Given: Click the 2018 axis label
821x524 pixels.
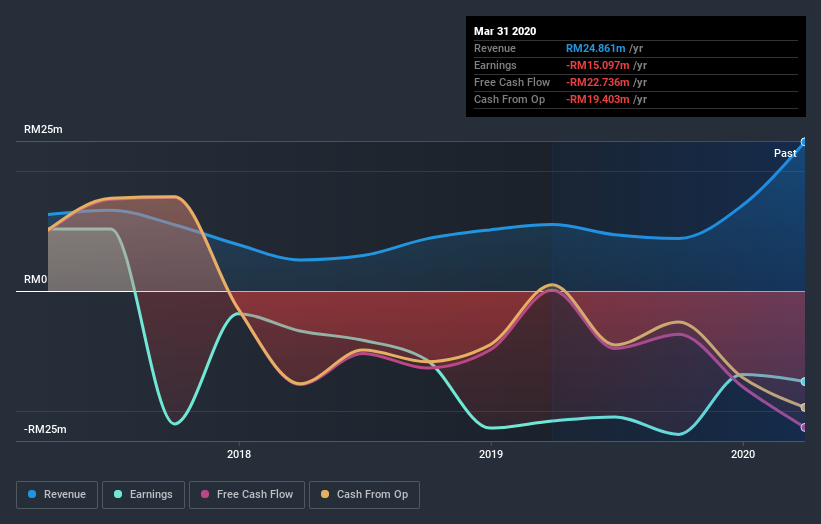Looking at the screenshot, I should (x=239, y=454).
